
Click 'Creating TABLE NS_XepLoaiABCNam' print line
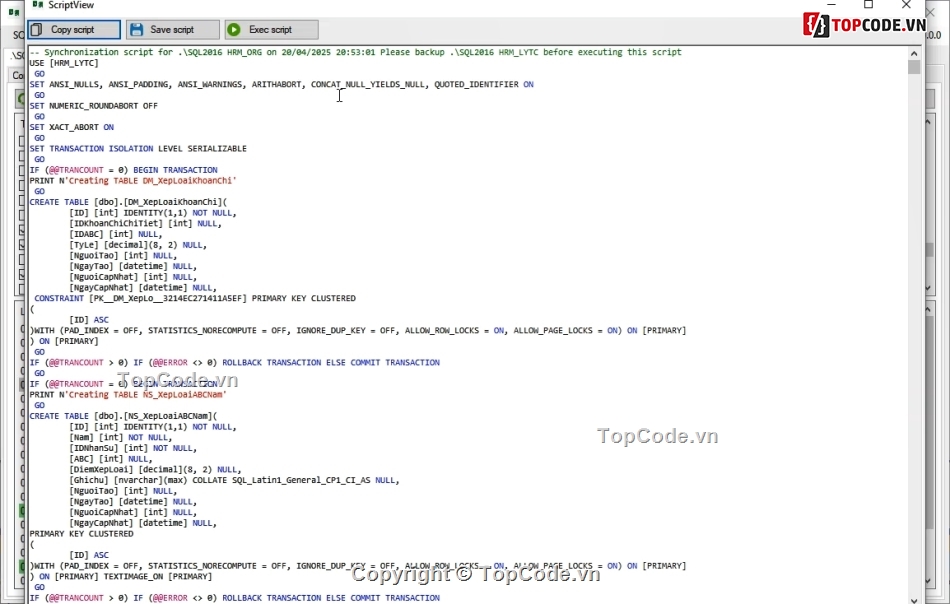[x=128, y=394]
